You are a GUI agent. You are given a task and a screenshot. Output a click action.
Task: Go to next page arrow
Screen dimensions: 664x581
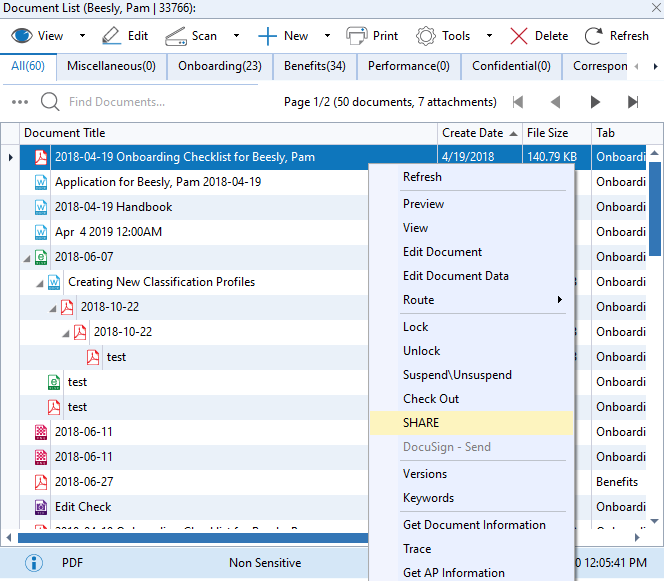pos(595,102)
